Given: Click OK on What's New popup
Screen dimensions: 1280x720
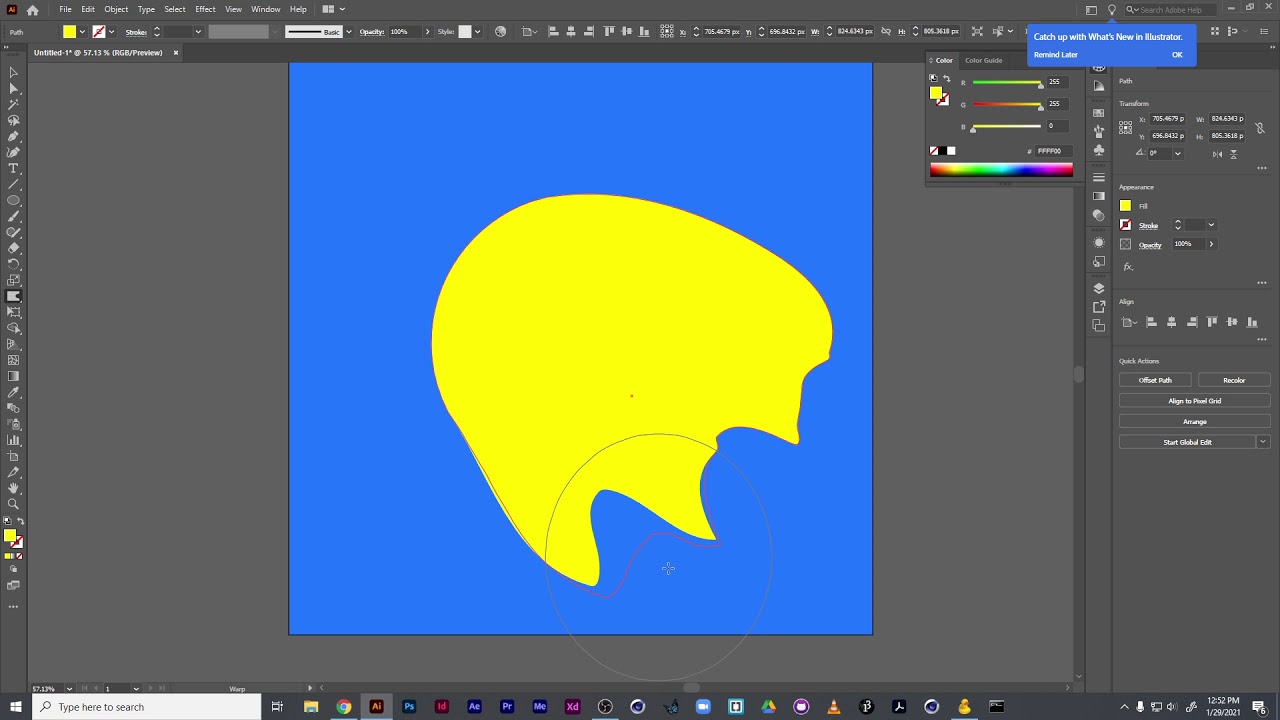Looking at the screenshot, I should tap(1177, 55).
